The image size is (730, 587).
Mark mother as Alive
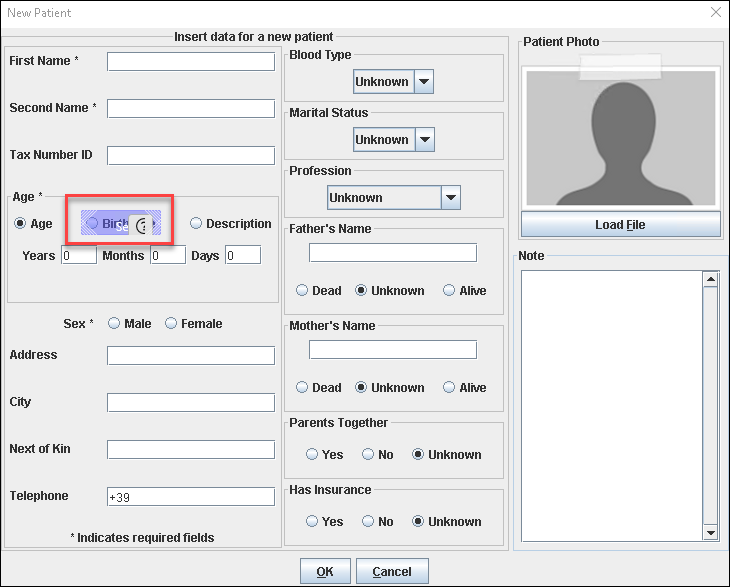coord(449,388)
